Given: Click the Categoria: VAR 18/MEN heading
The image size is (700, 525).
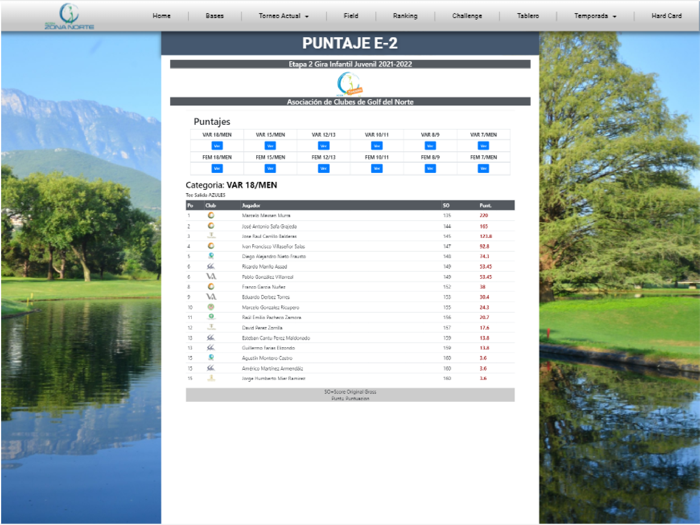Looking at the screenshot, I should coord(231,185).
